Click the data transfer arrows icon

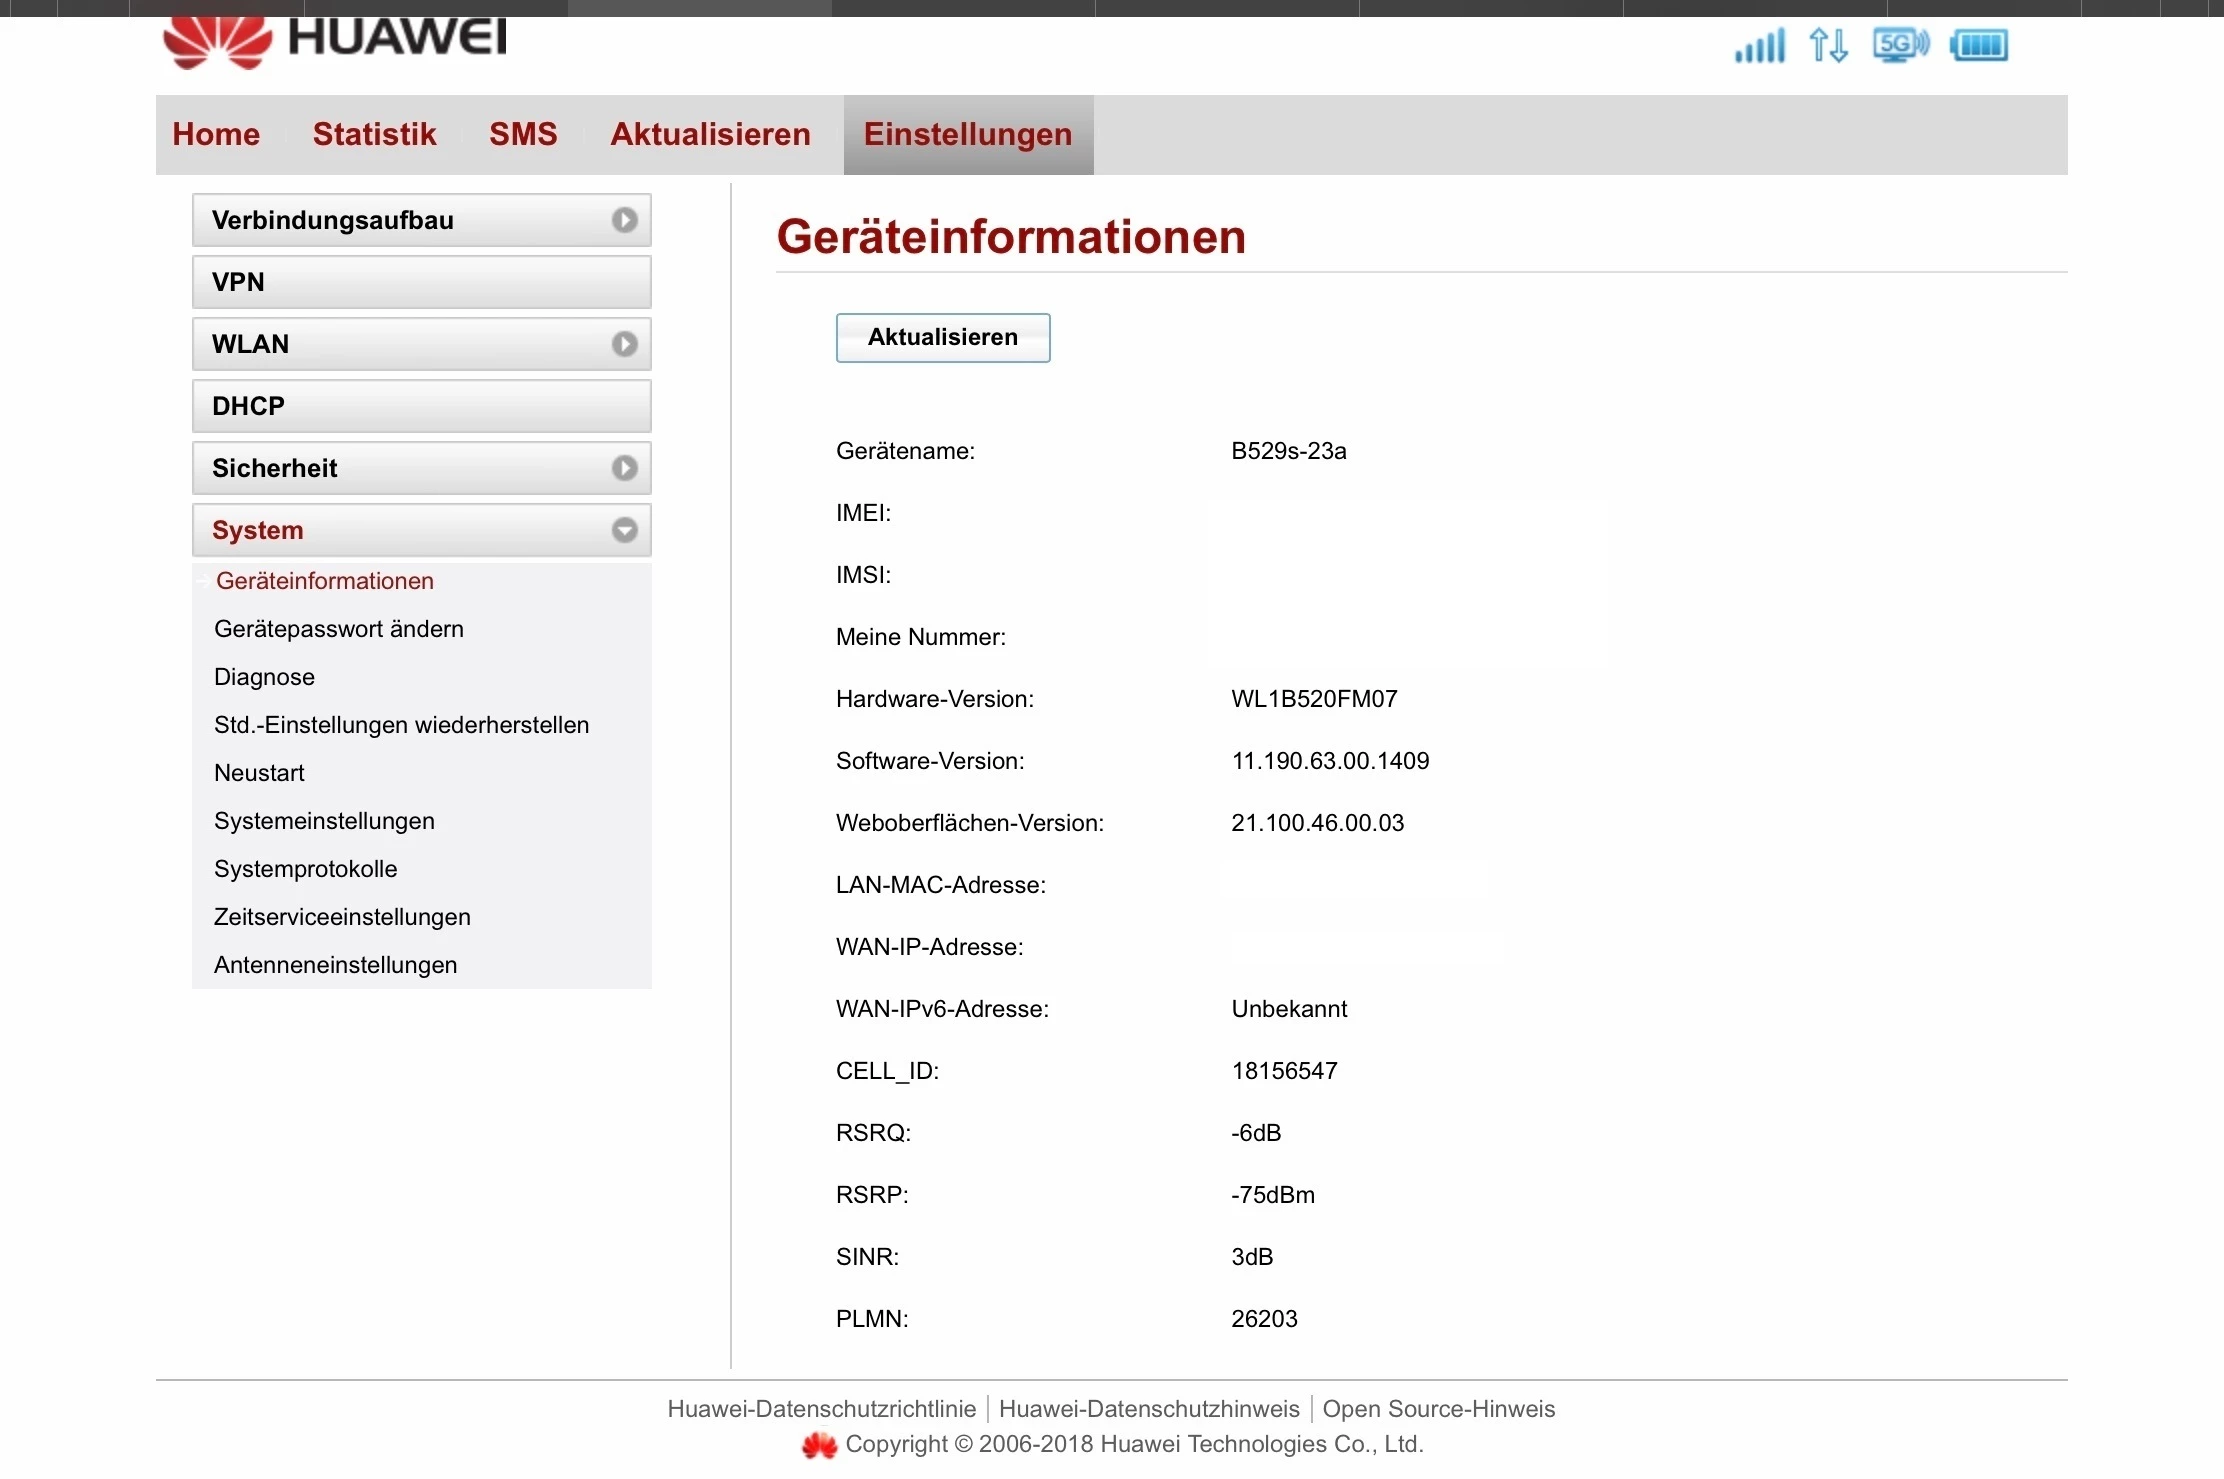pos(1828,45)
